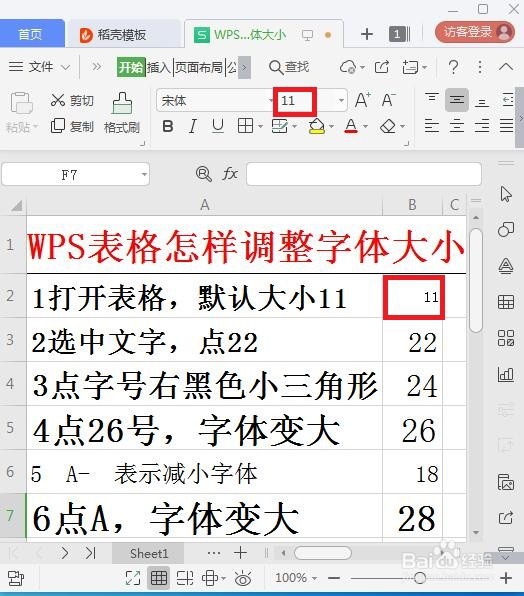Click the Bold formatting button
Image resolution: width=524 pixels, height=596 pixels.
pos(168,126)
